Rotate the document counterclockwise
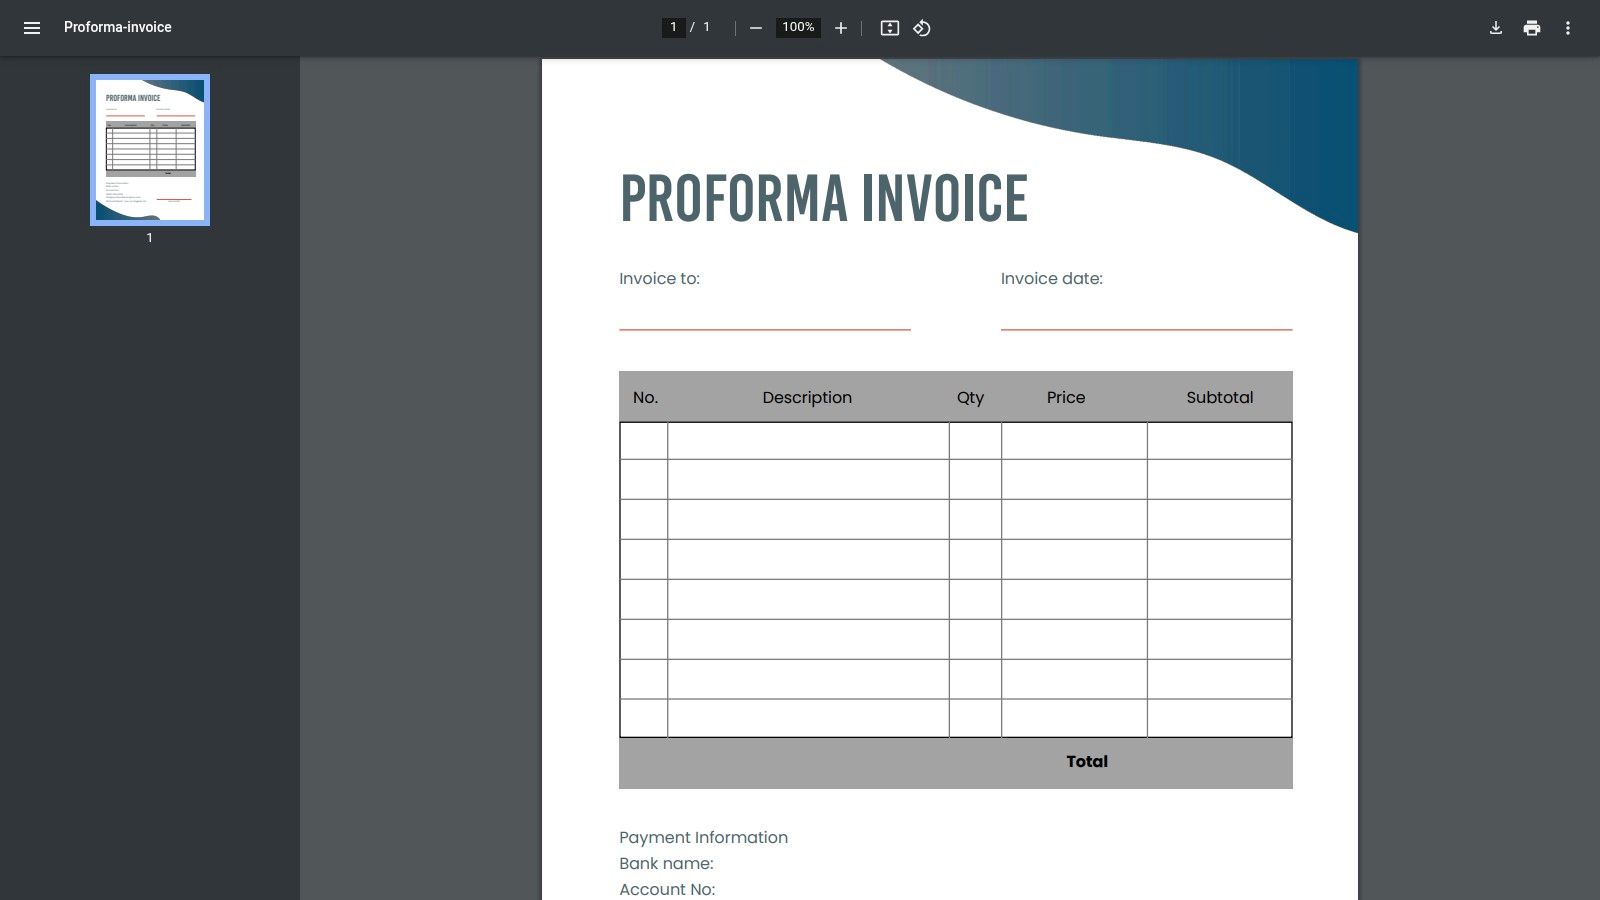 coord(920,28)
